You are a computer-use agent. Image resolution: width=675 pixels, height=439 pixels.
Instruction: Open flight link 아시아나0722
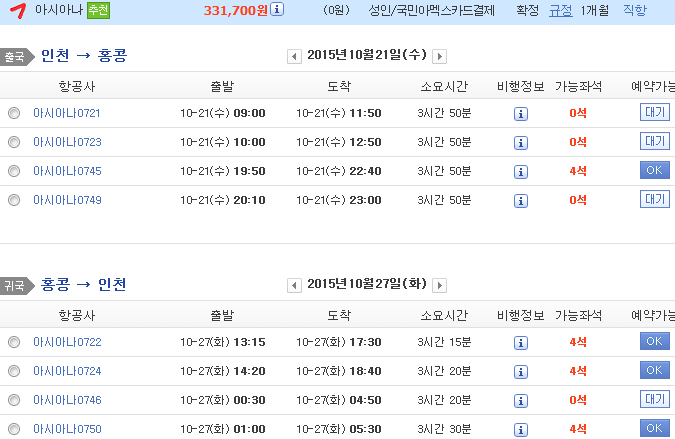pyautogui.click(x=67, y=342)
